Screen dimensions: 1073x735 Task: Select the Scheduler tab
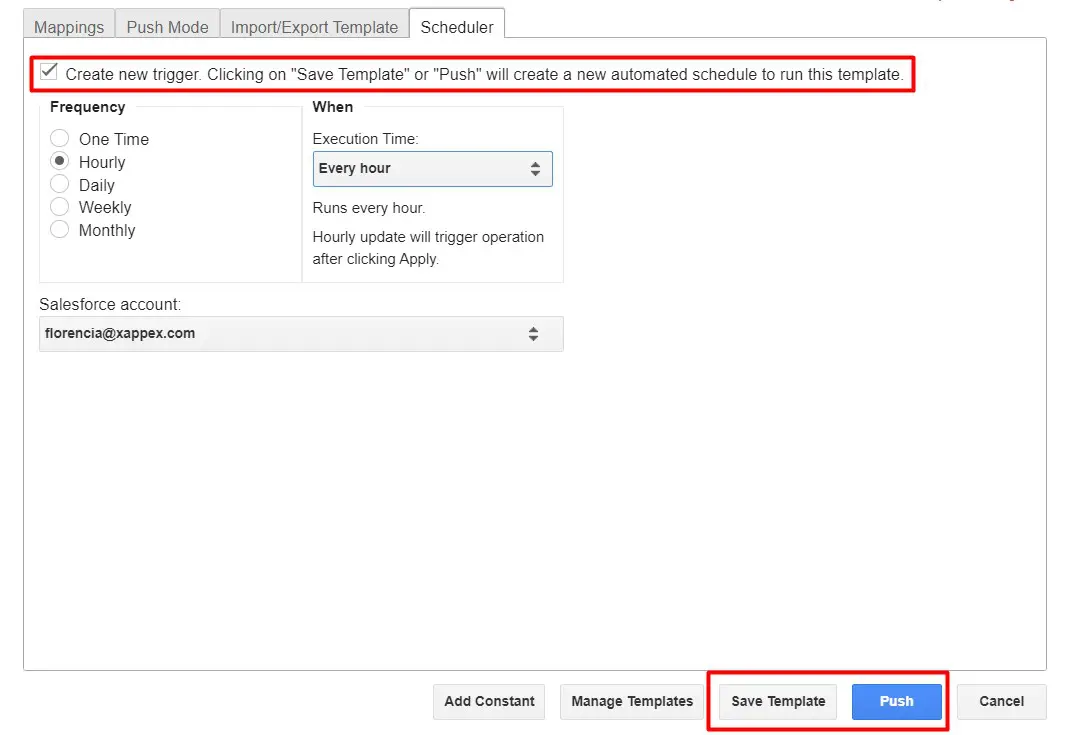[x=456, y=27]
